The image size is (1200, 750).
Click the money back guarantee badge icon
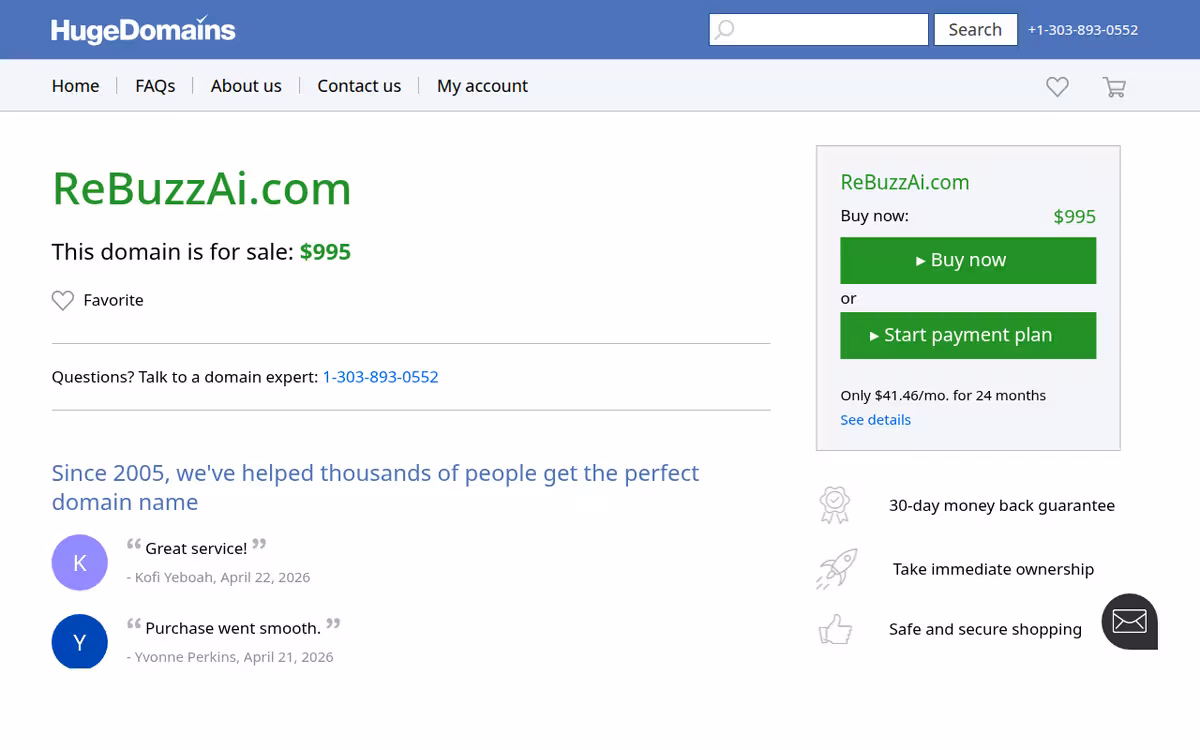pyautogui.click(x=834, y=505)
